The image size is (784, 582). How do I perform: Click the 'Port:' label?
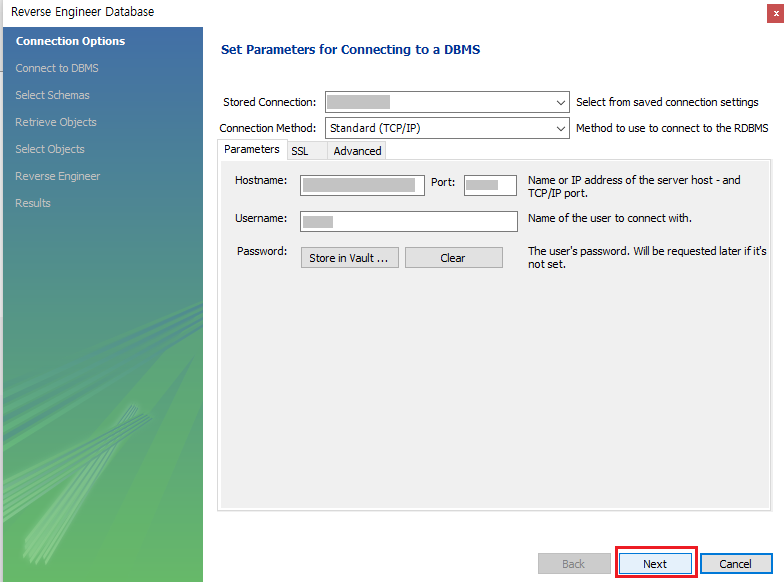(x=443, y=182)
